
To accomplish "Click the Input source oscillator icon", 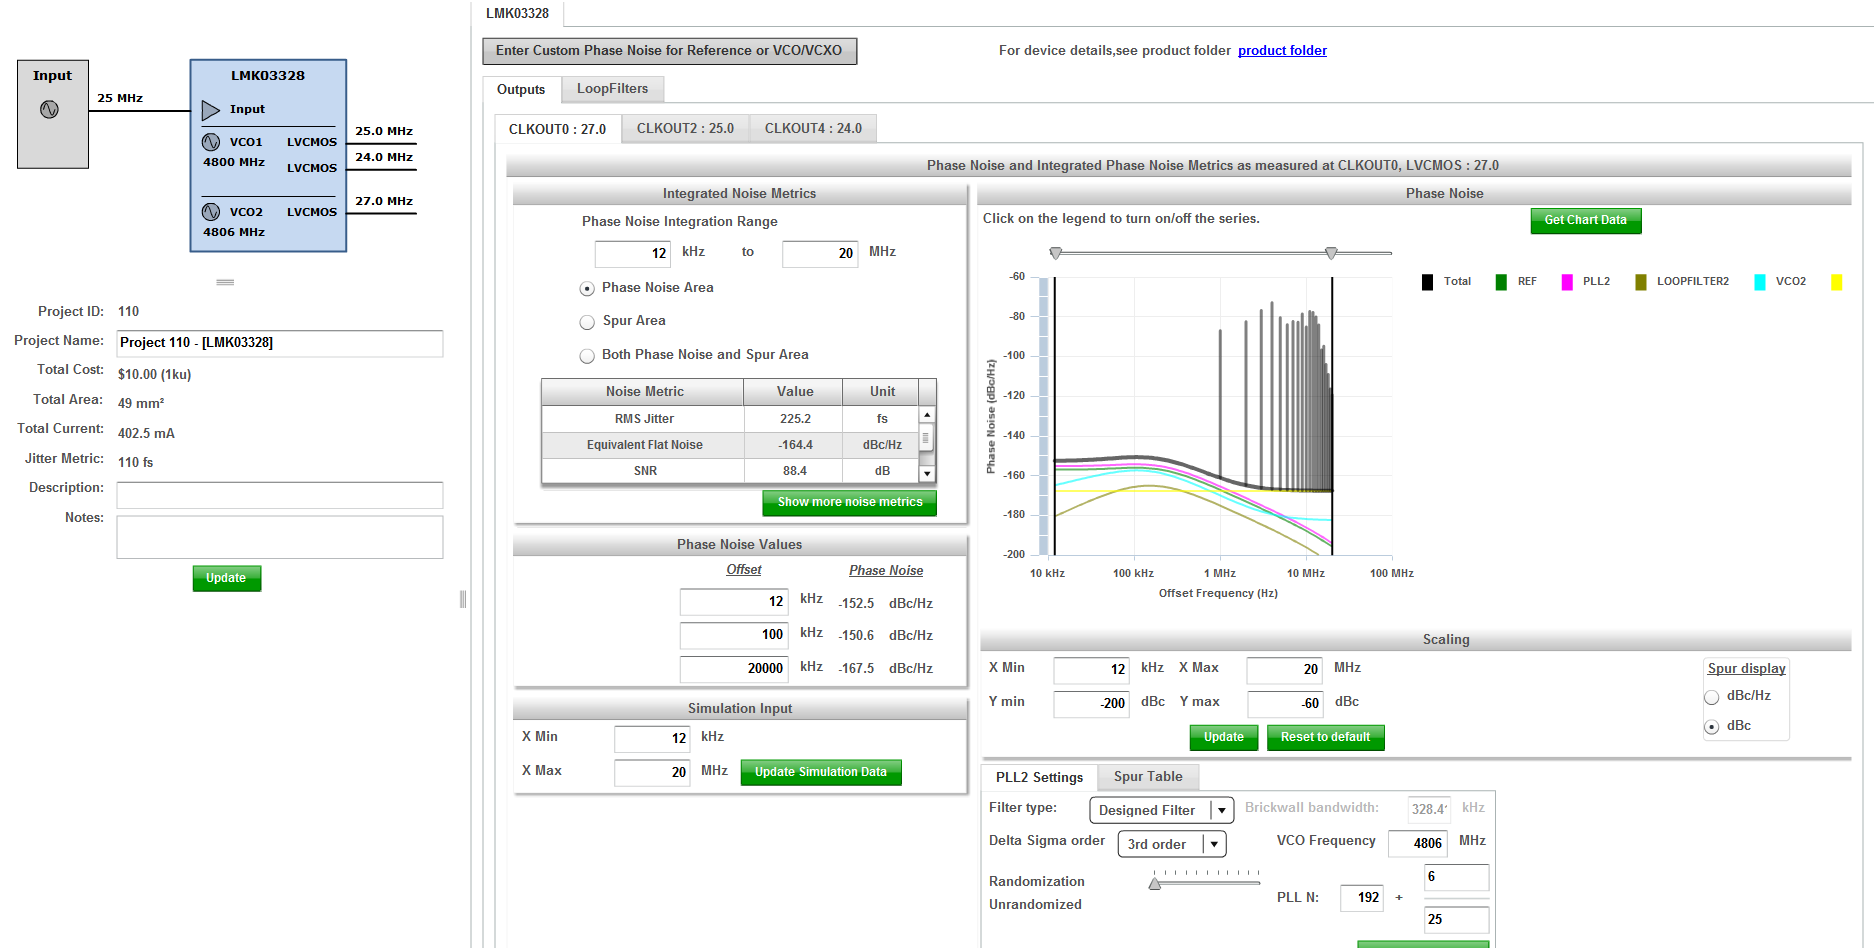I will tap(49, 109).
